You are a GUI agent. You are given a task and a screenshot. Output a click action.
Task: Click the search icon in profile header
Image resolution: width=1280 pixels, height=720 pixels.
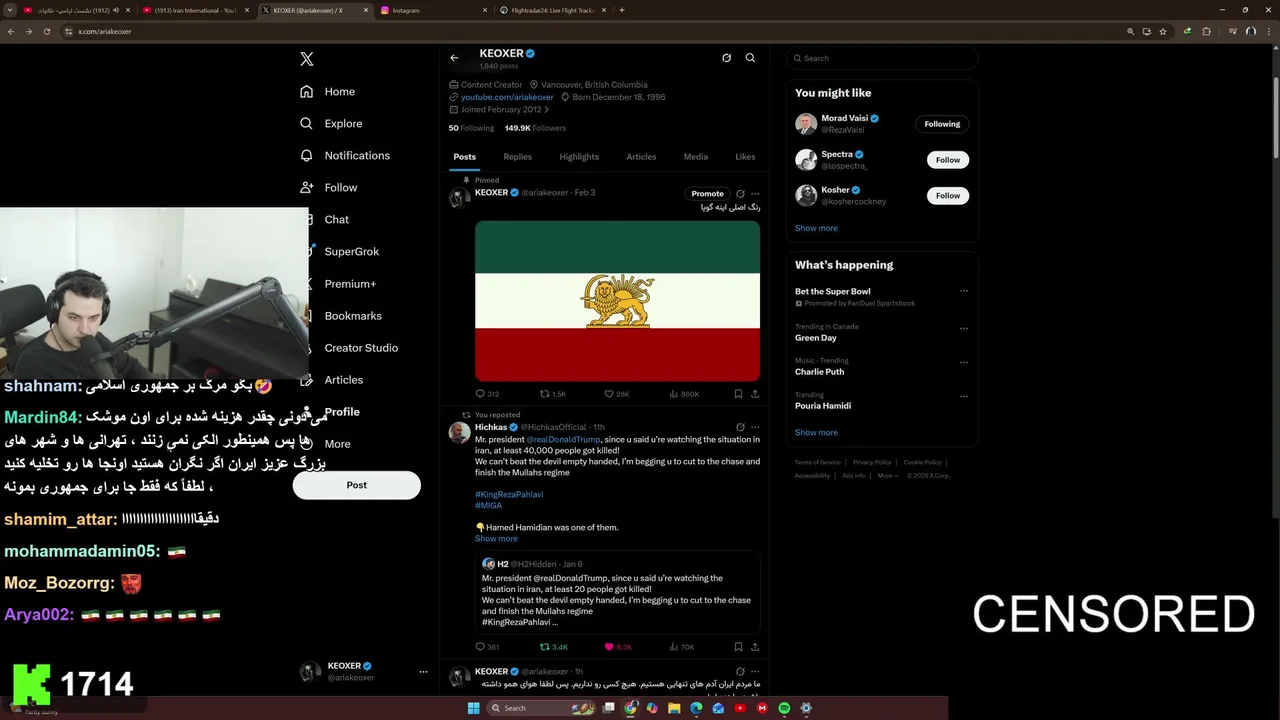pos(750,58)
